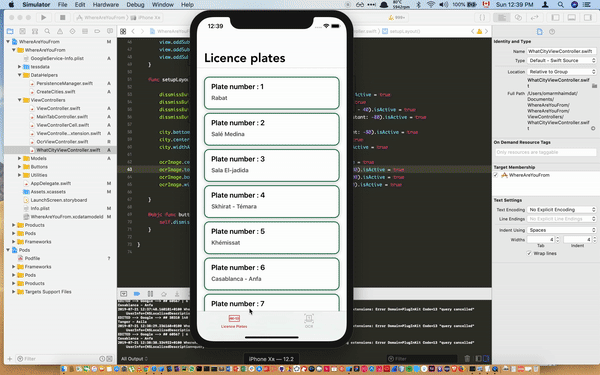Expand the Models folder
This screenshot has width=600, height=375.
tap(20, 158)
